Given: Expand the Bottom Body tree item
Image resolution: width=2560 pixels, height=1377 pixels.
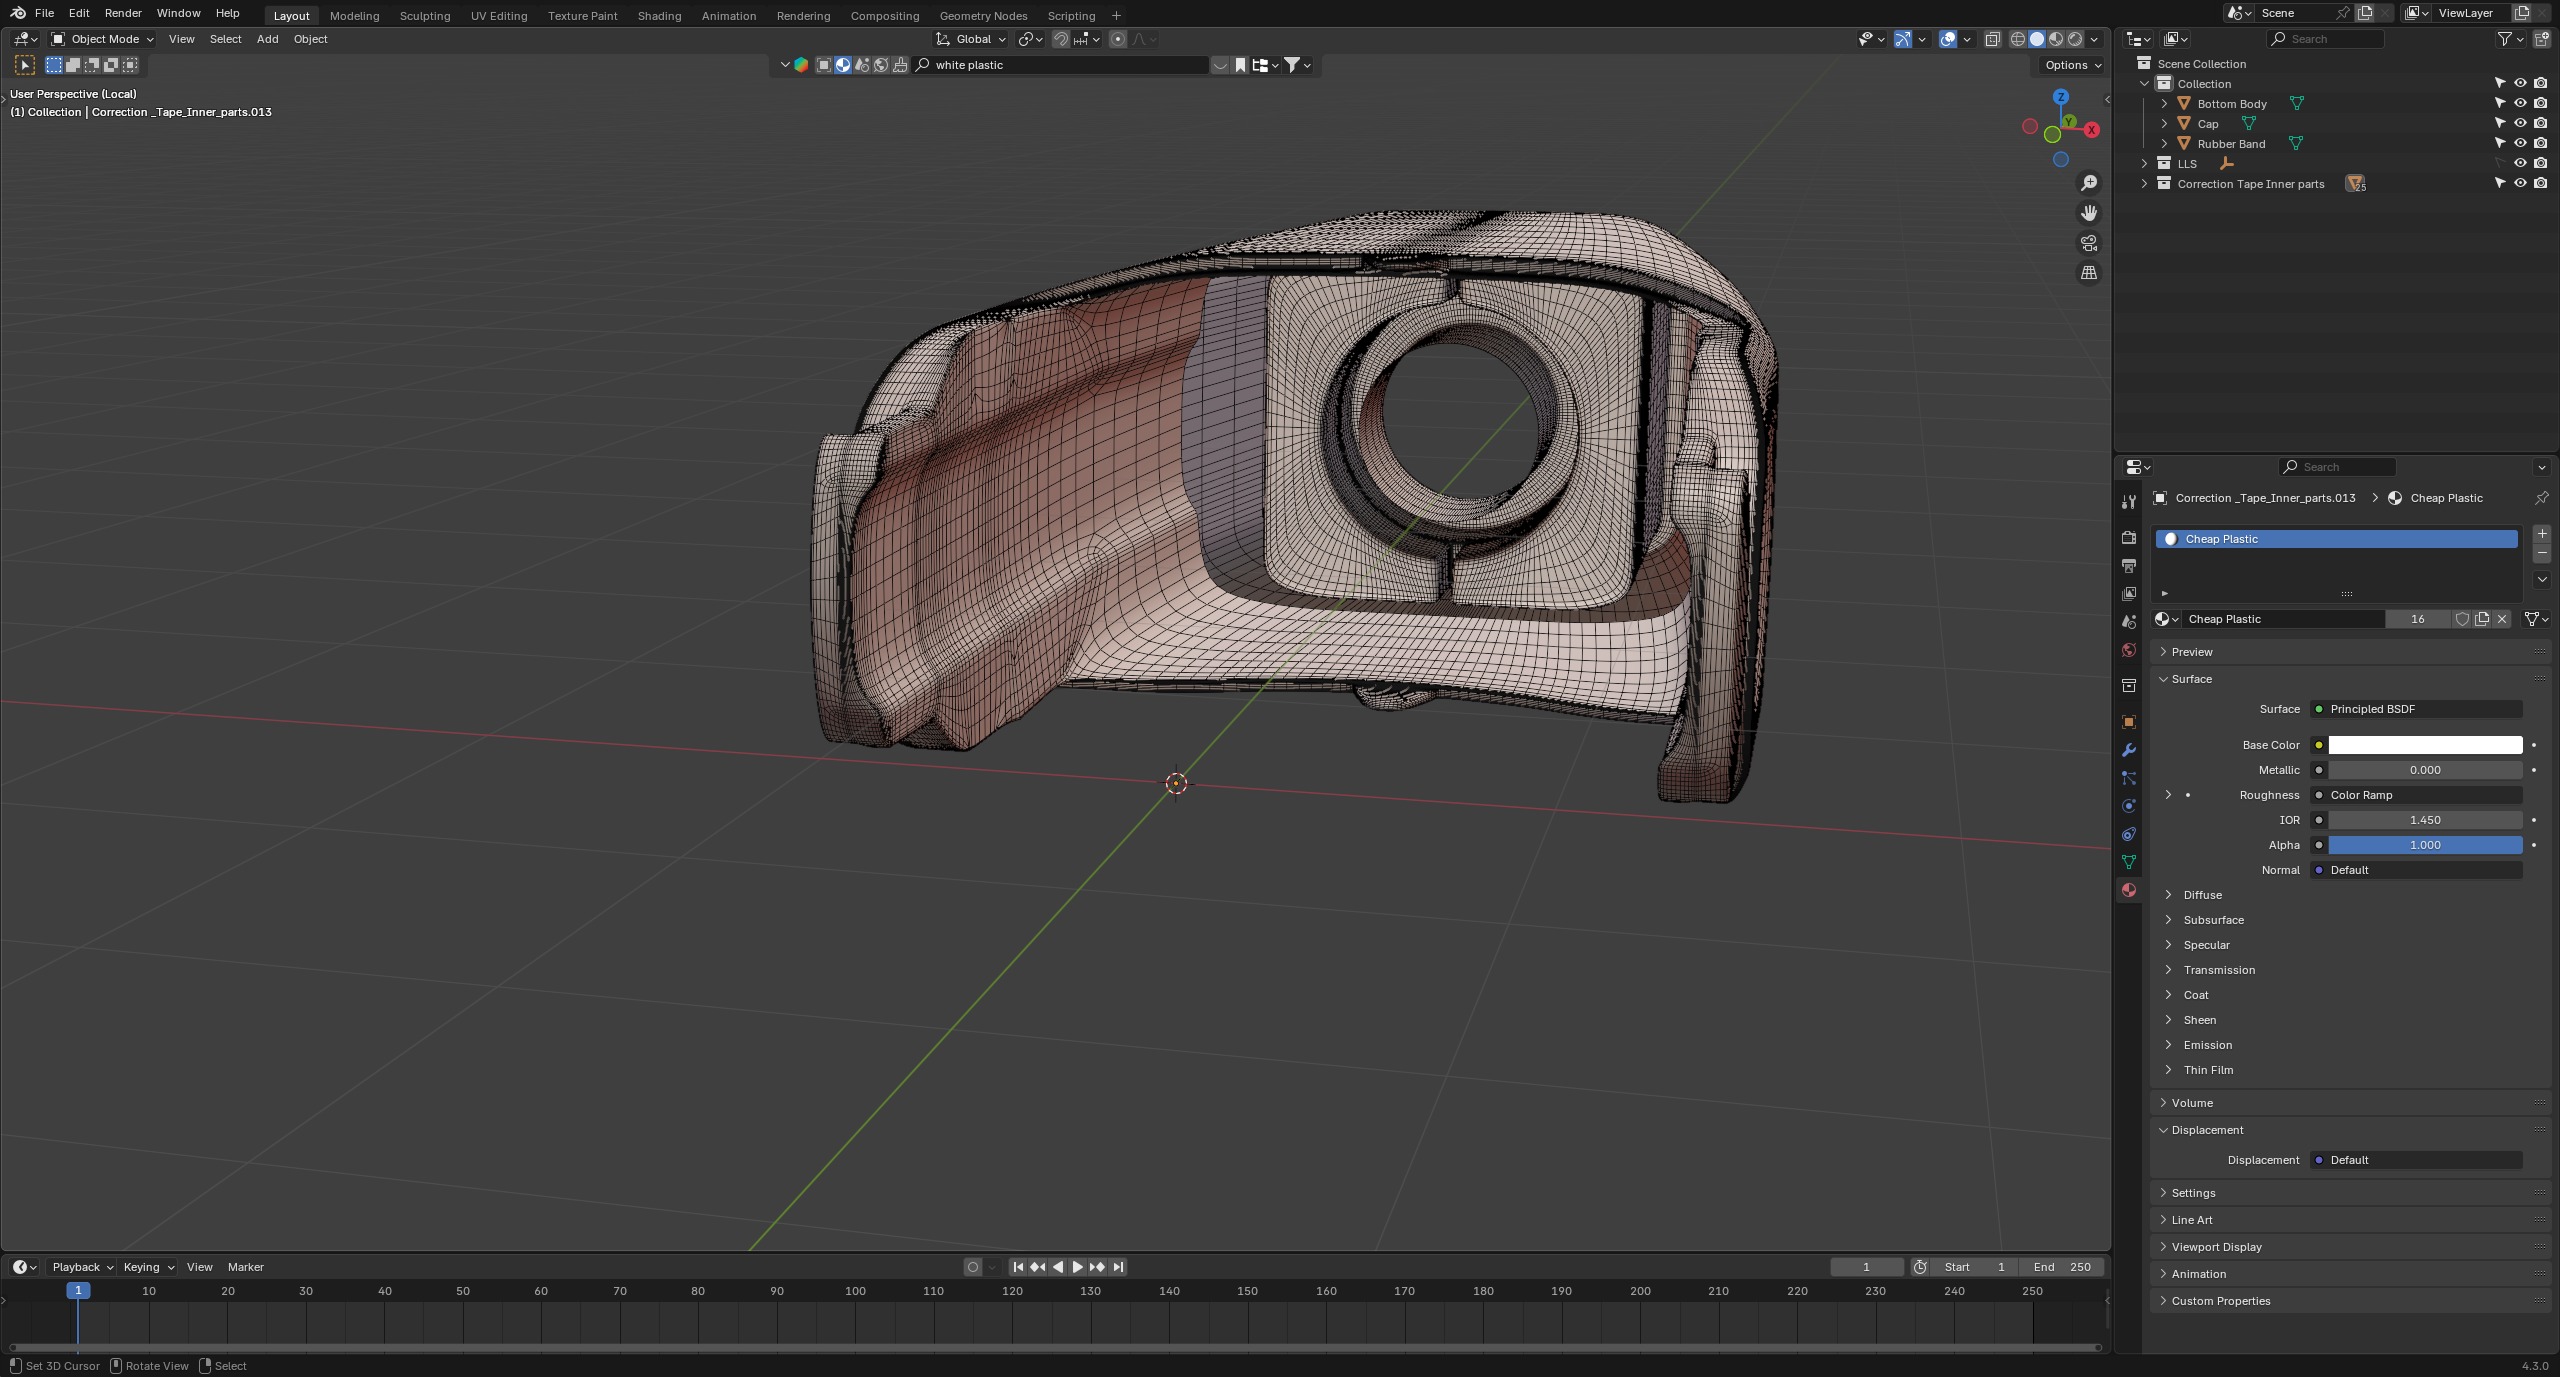Looking at the screenshot, I should point(2164,104).
